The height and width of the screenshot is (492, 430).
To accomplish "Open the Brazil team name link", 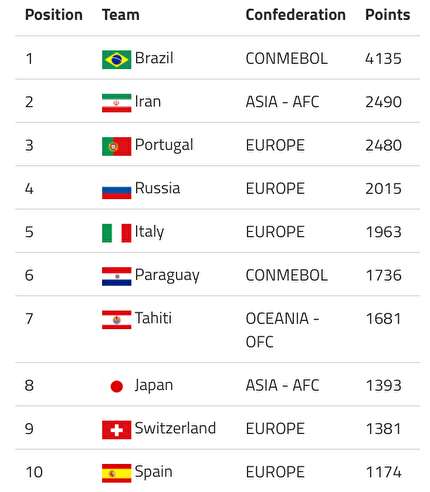I will 154,58.
